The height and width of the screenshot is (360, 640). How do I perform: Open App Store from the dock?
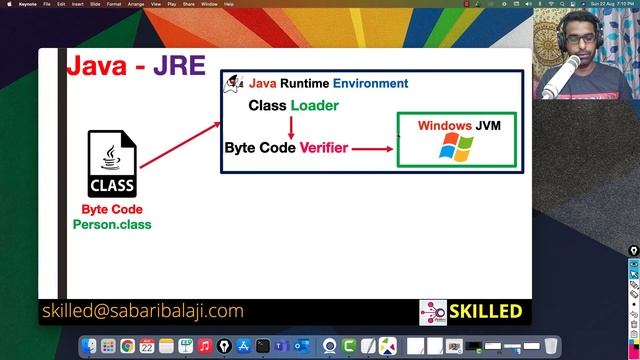pos(243,346)
